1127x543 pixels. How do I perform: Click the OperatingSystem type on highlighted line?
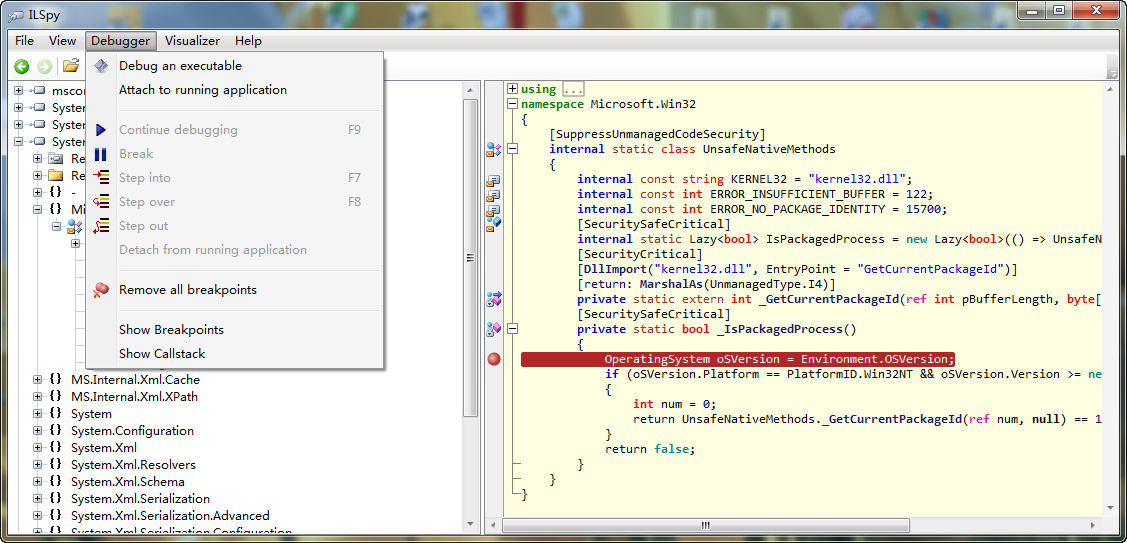(x=657, y=359)
